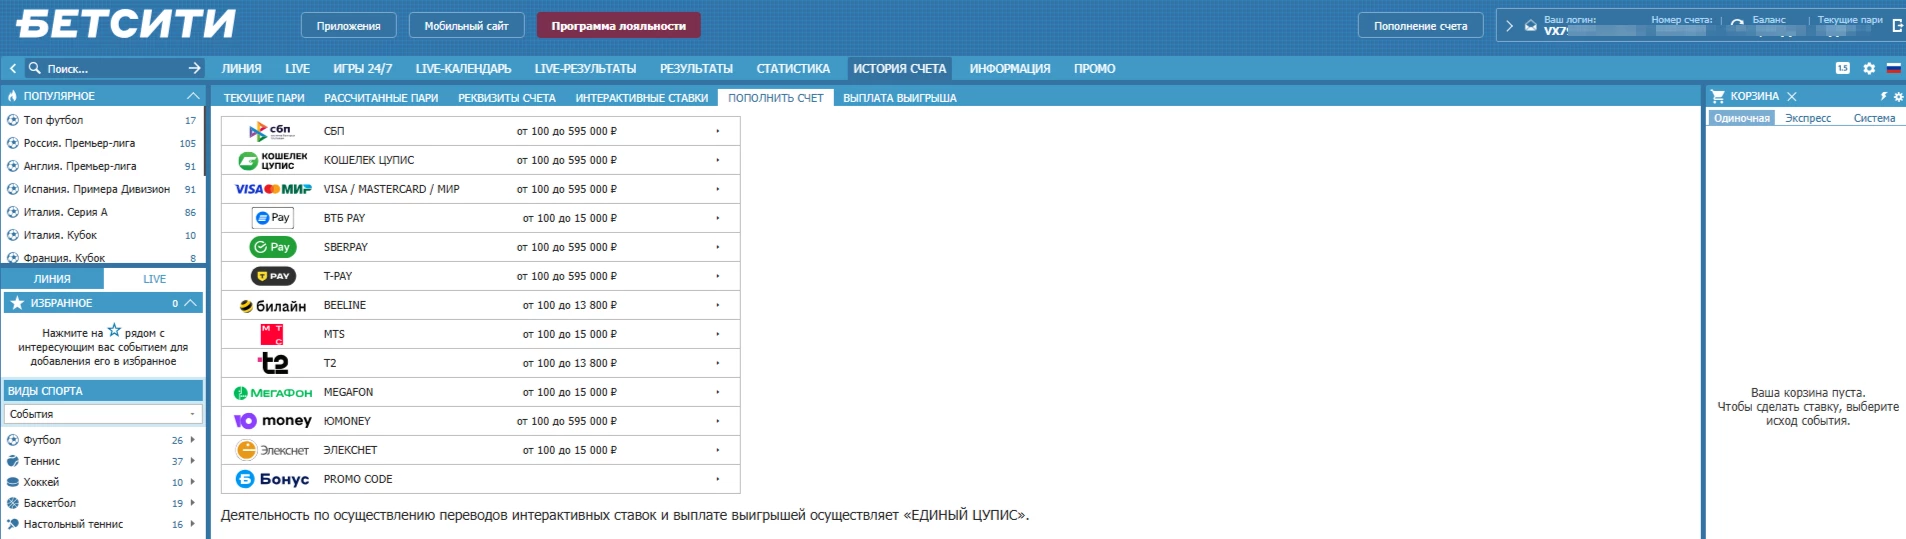Expand account panel with header chevron
The height and width of the screenshot is (539, 1906).
[1509, 26]
